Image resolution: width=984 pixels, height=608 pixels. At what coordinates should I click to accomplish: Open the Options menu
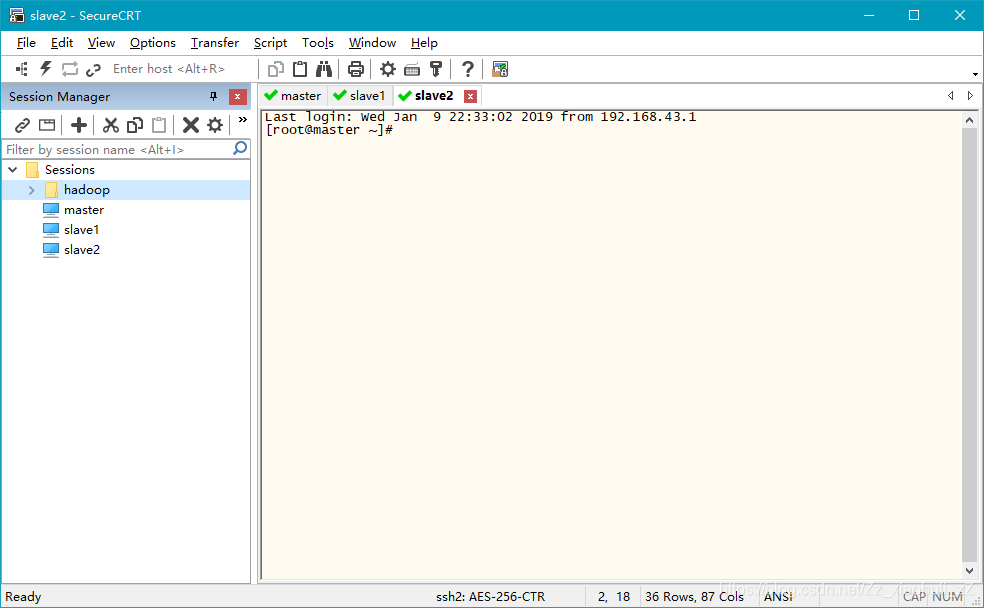152,43
